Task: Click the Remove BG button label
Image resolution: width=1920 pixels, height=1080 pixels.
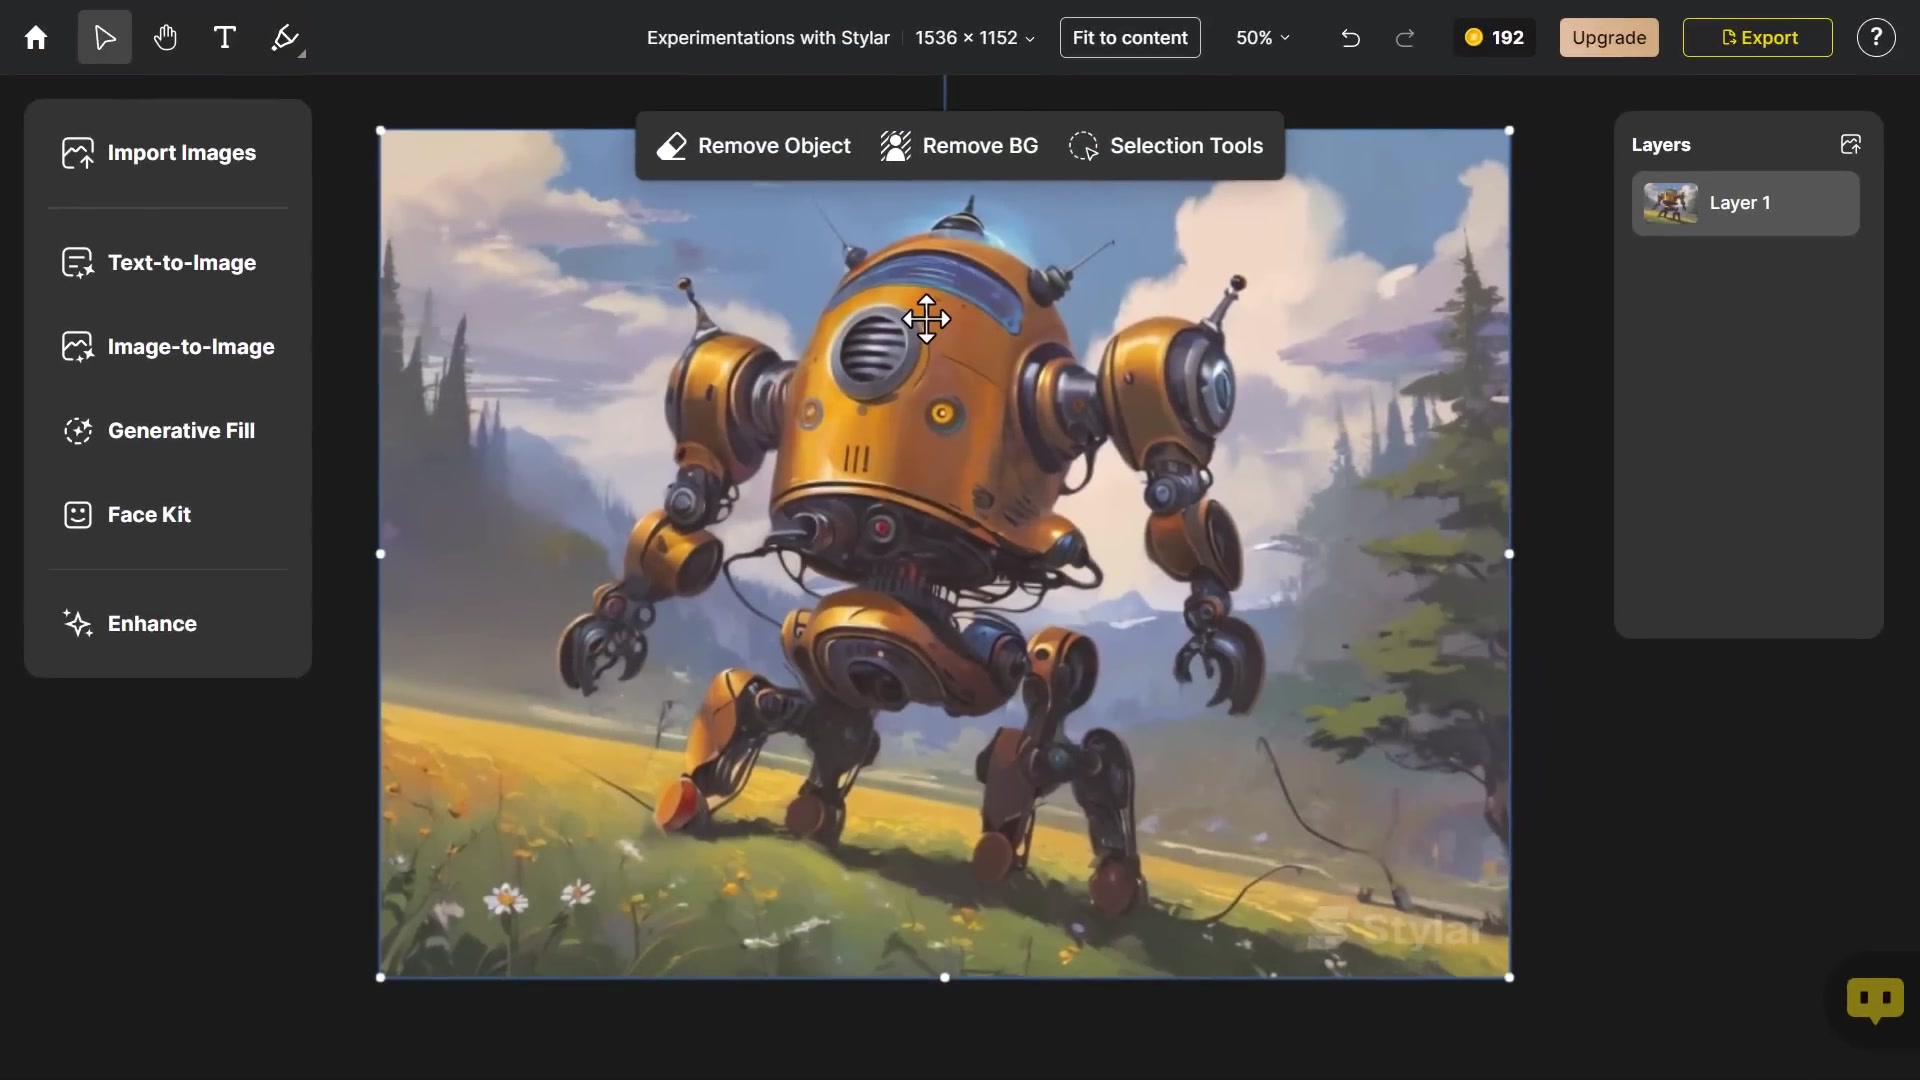Action: pos(980,146)
